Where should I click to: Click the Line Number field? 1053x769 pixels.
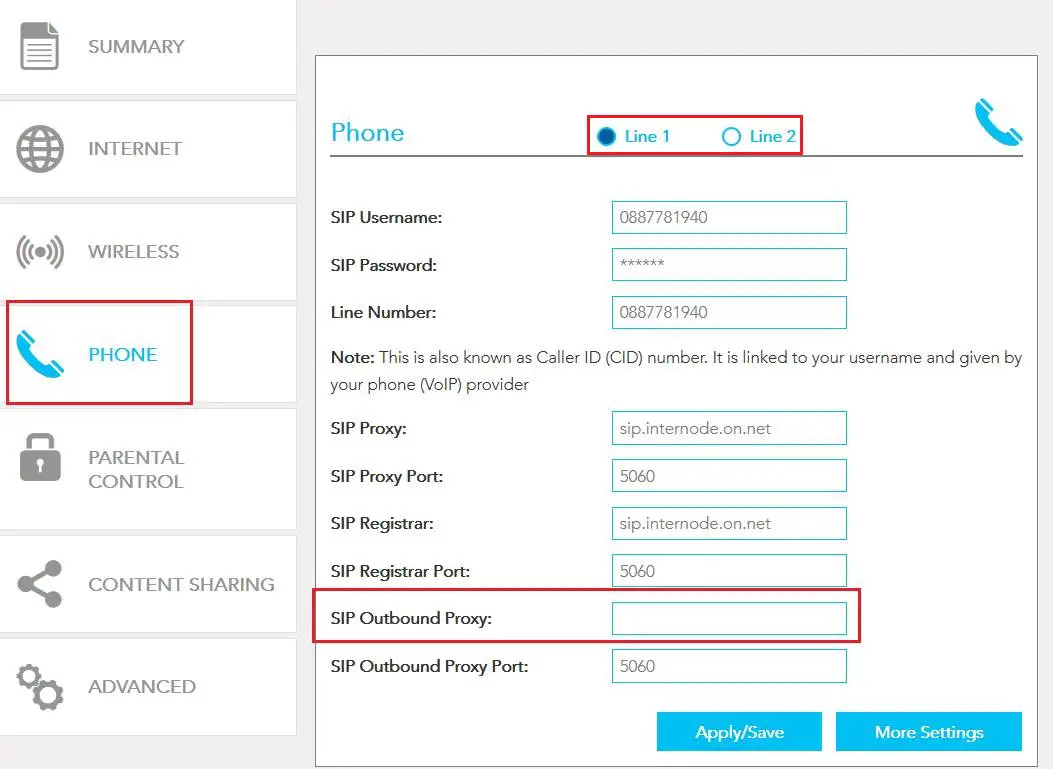pyautogui.click(x=728, y=312)
